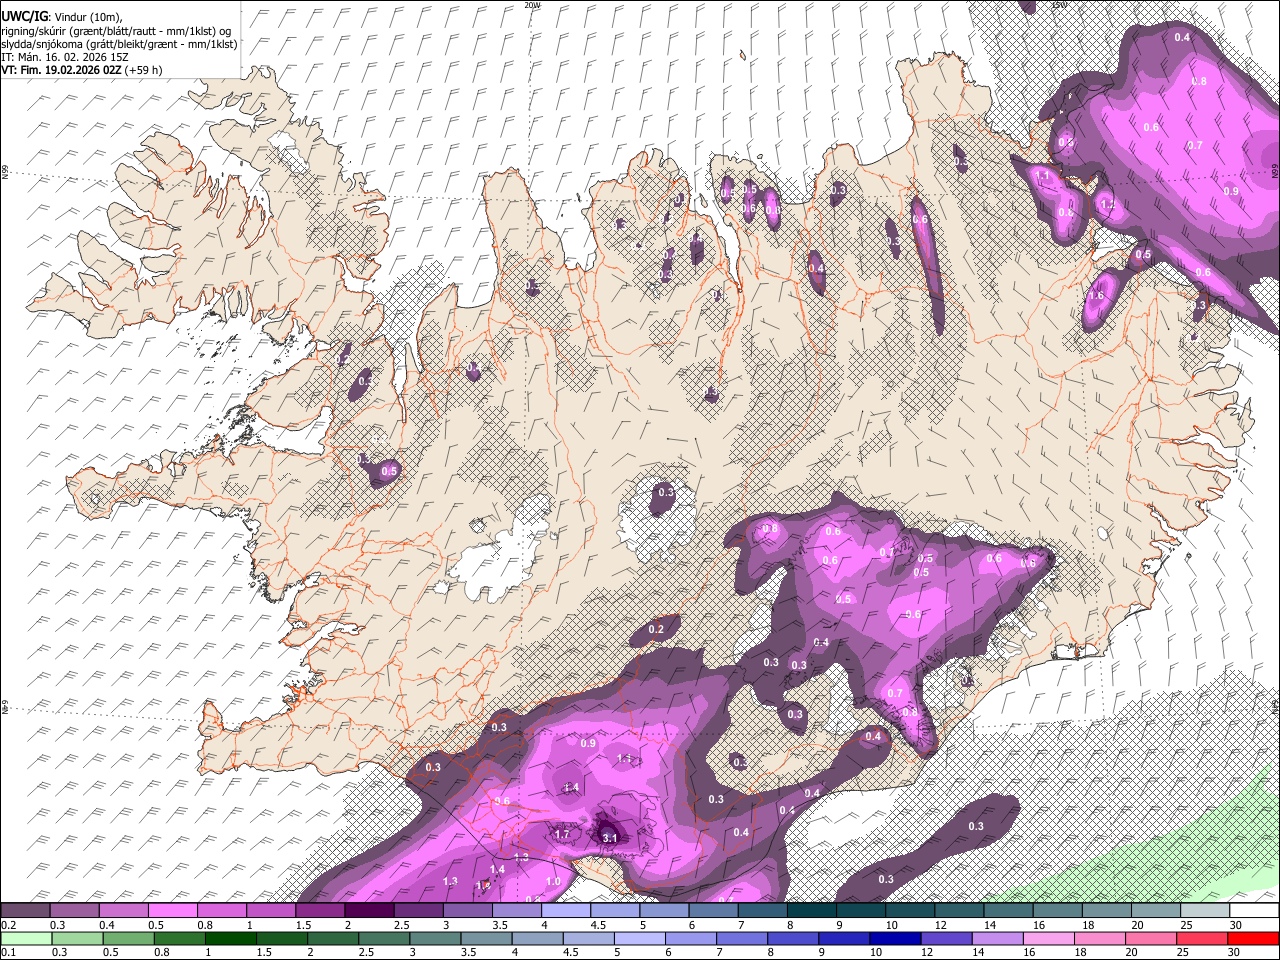This screenshot has height=960, width=1280.
Task: Pick the grey-green 2.5 swatch in the rain scale
Action: (384, 938)
